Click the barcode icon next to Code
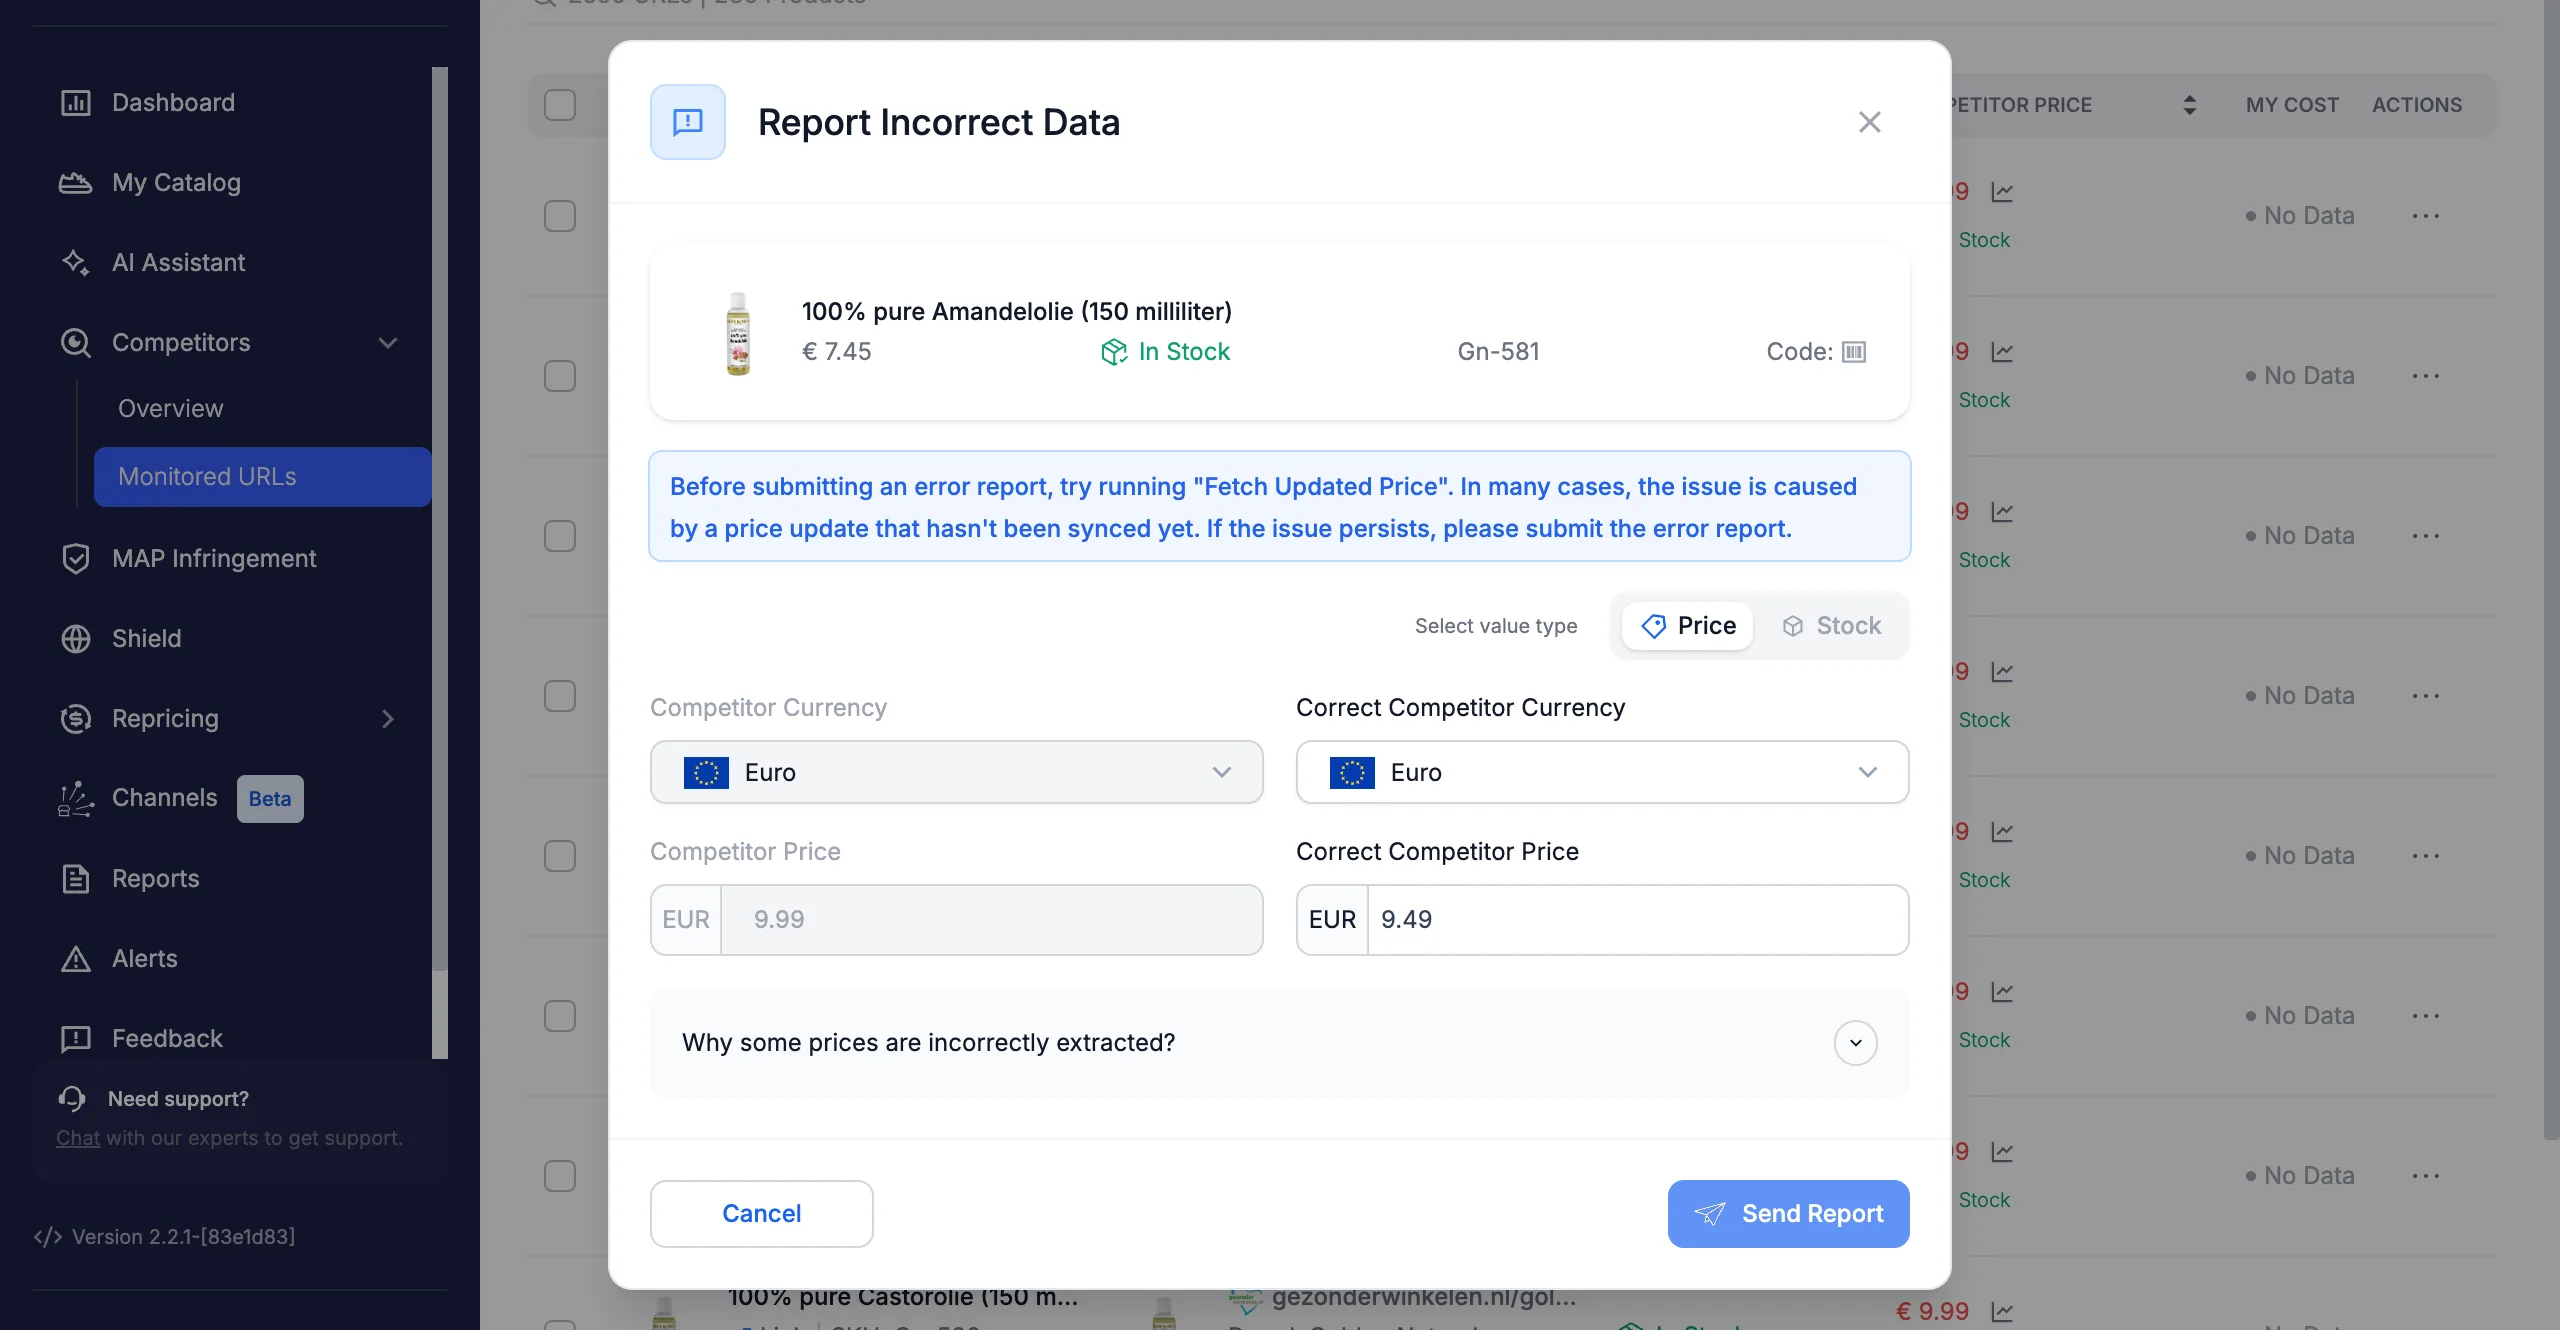2560x1330 pixels. 1854,352
